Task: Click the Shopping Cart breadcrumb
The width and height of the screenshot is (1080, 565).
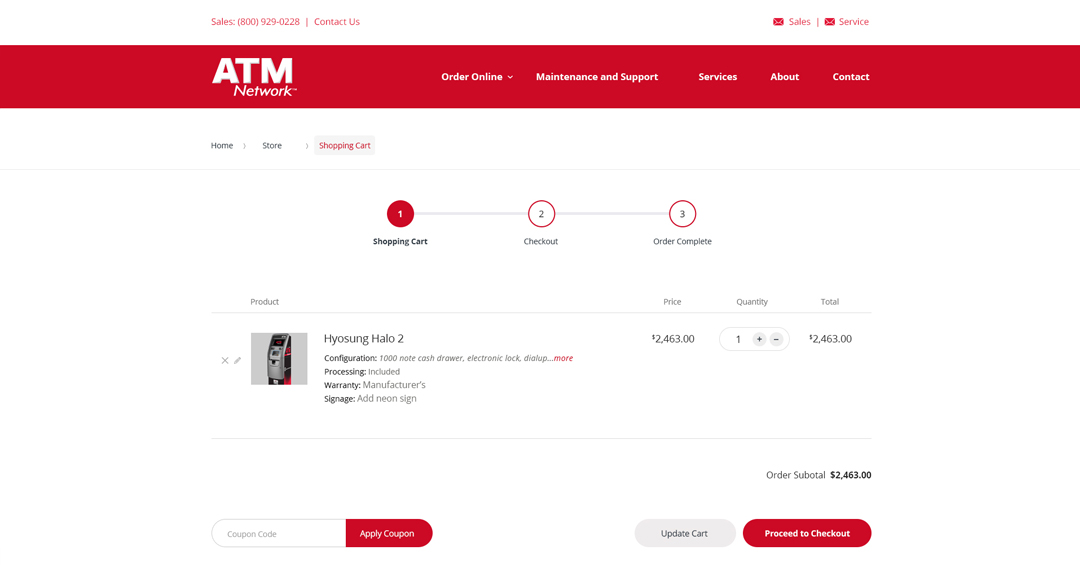Action: click(344, 145)
